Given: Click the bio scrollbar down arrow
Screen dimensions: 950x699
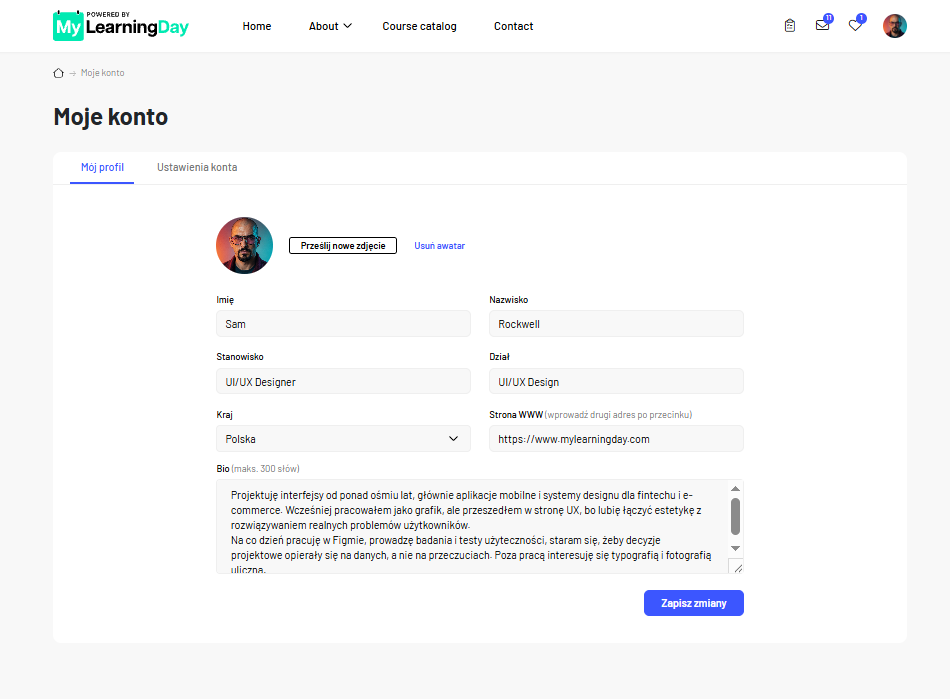Looking at the screenshot, I should 735,548.
